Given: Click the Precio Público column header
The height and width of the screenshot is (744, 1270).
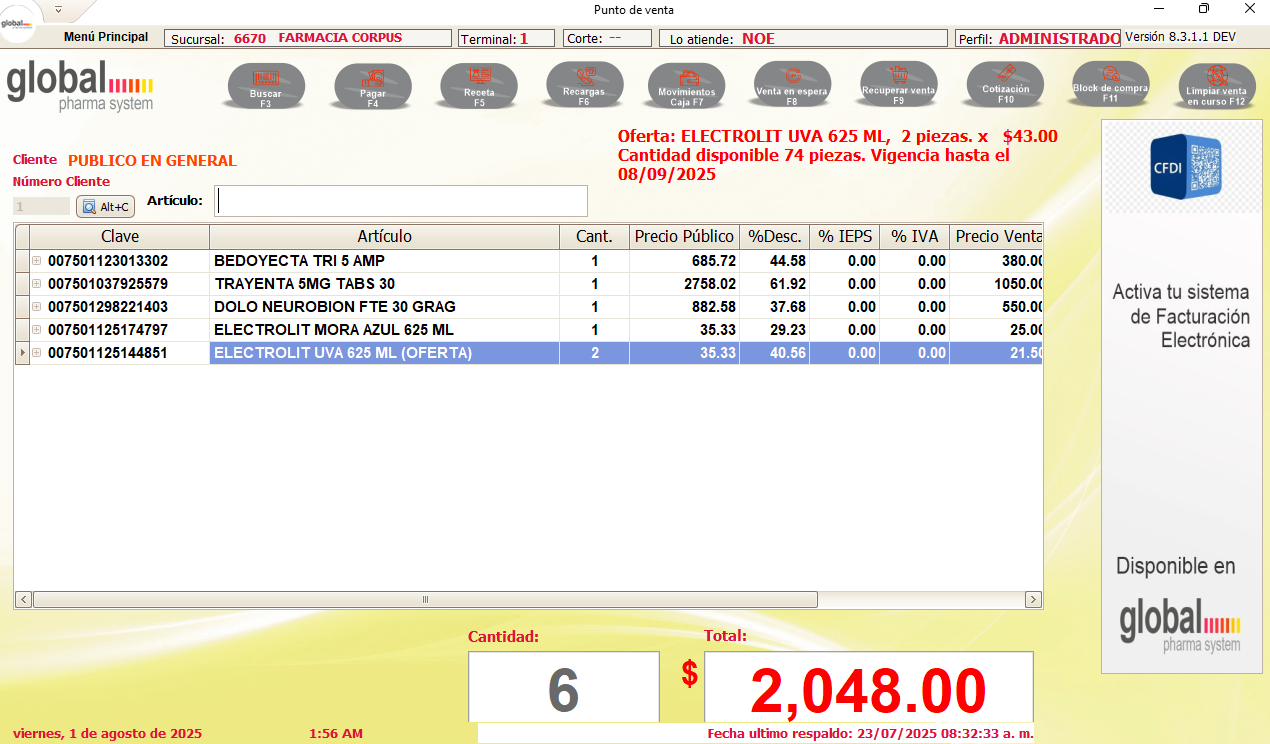Looking at the screenshot, I should tap(684, 237).
